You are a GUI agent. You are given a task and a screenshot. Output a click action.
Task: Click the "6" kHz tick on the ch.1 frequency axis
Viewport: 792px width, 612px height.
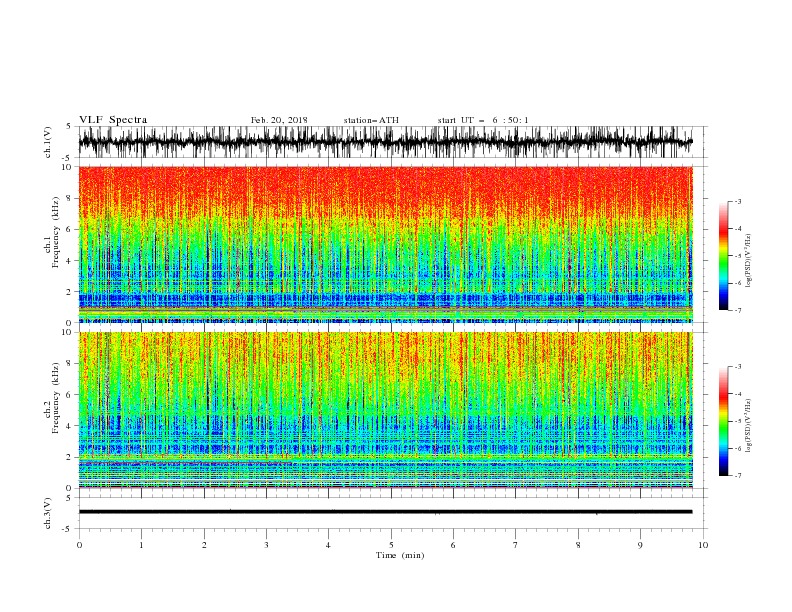tap(69, 229)
